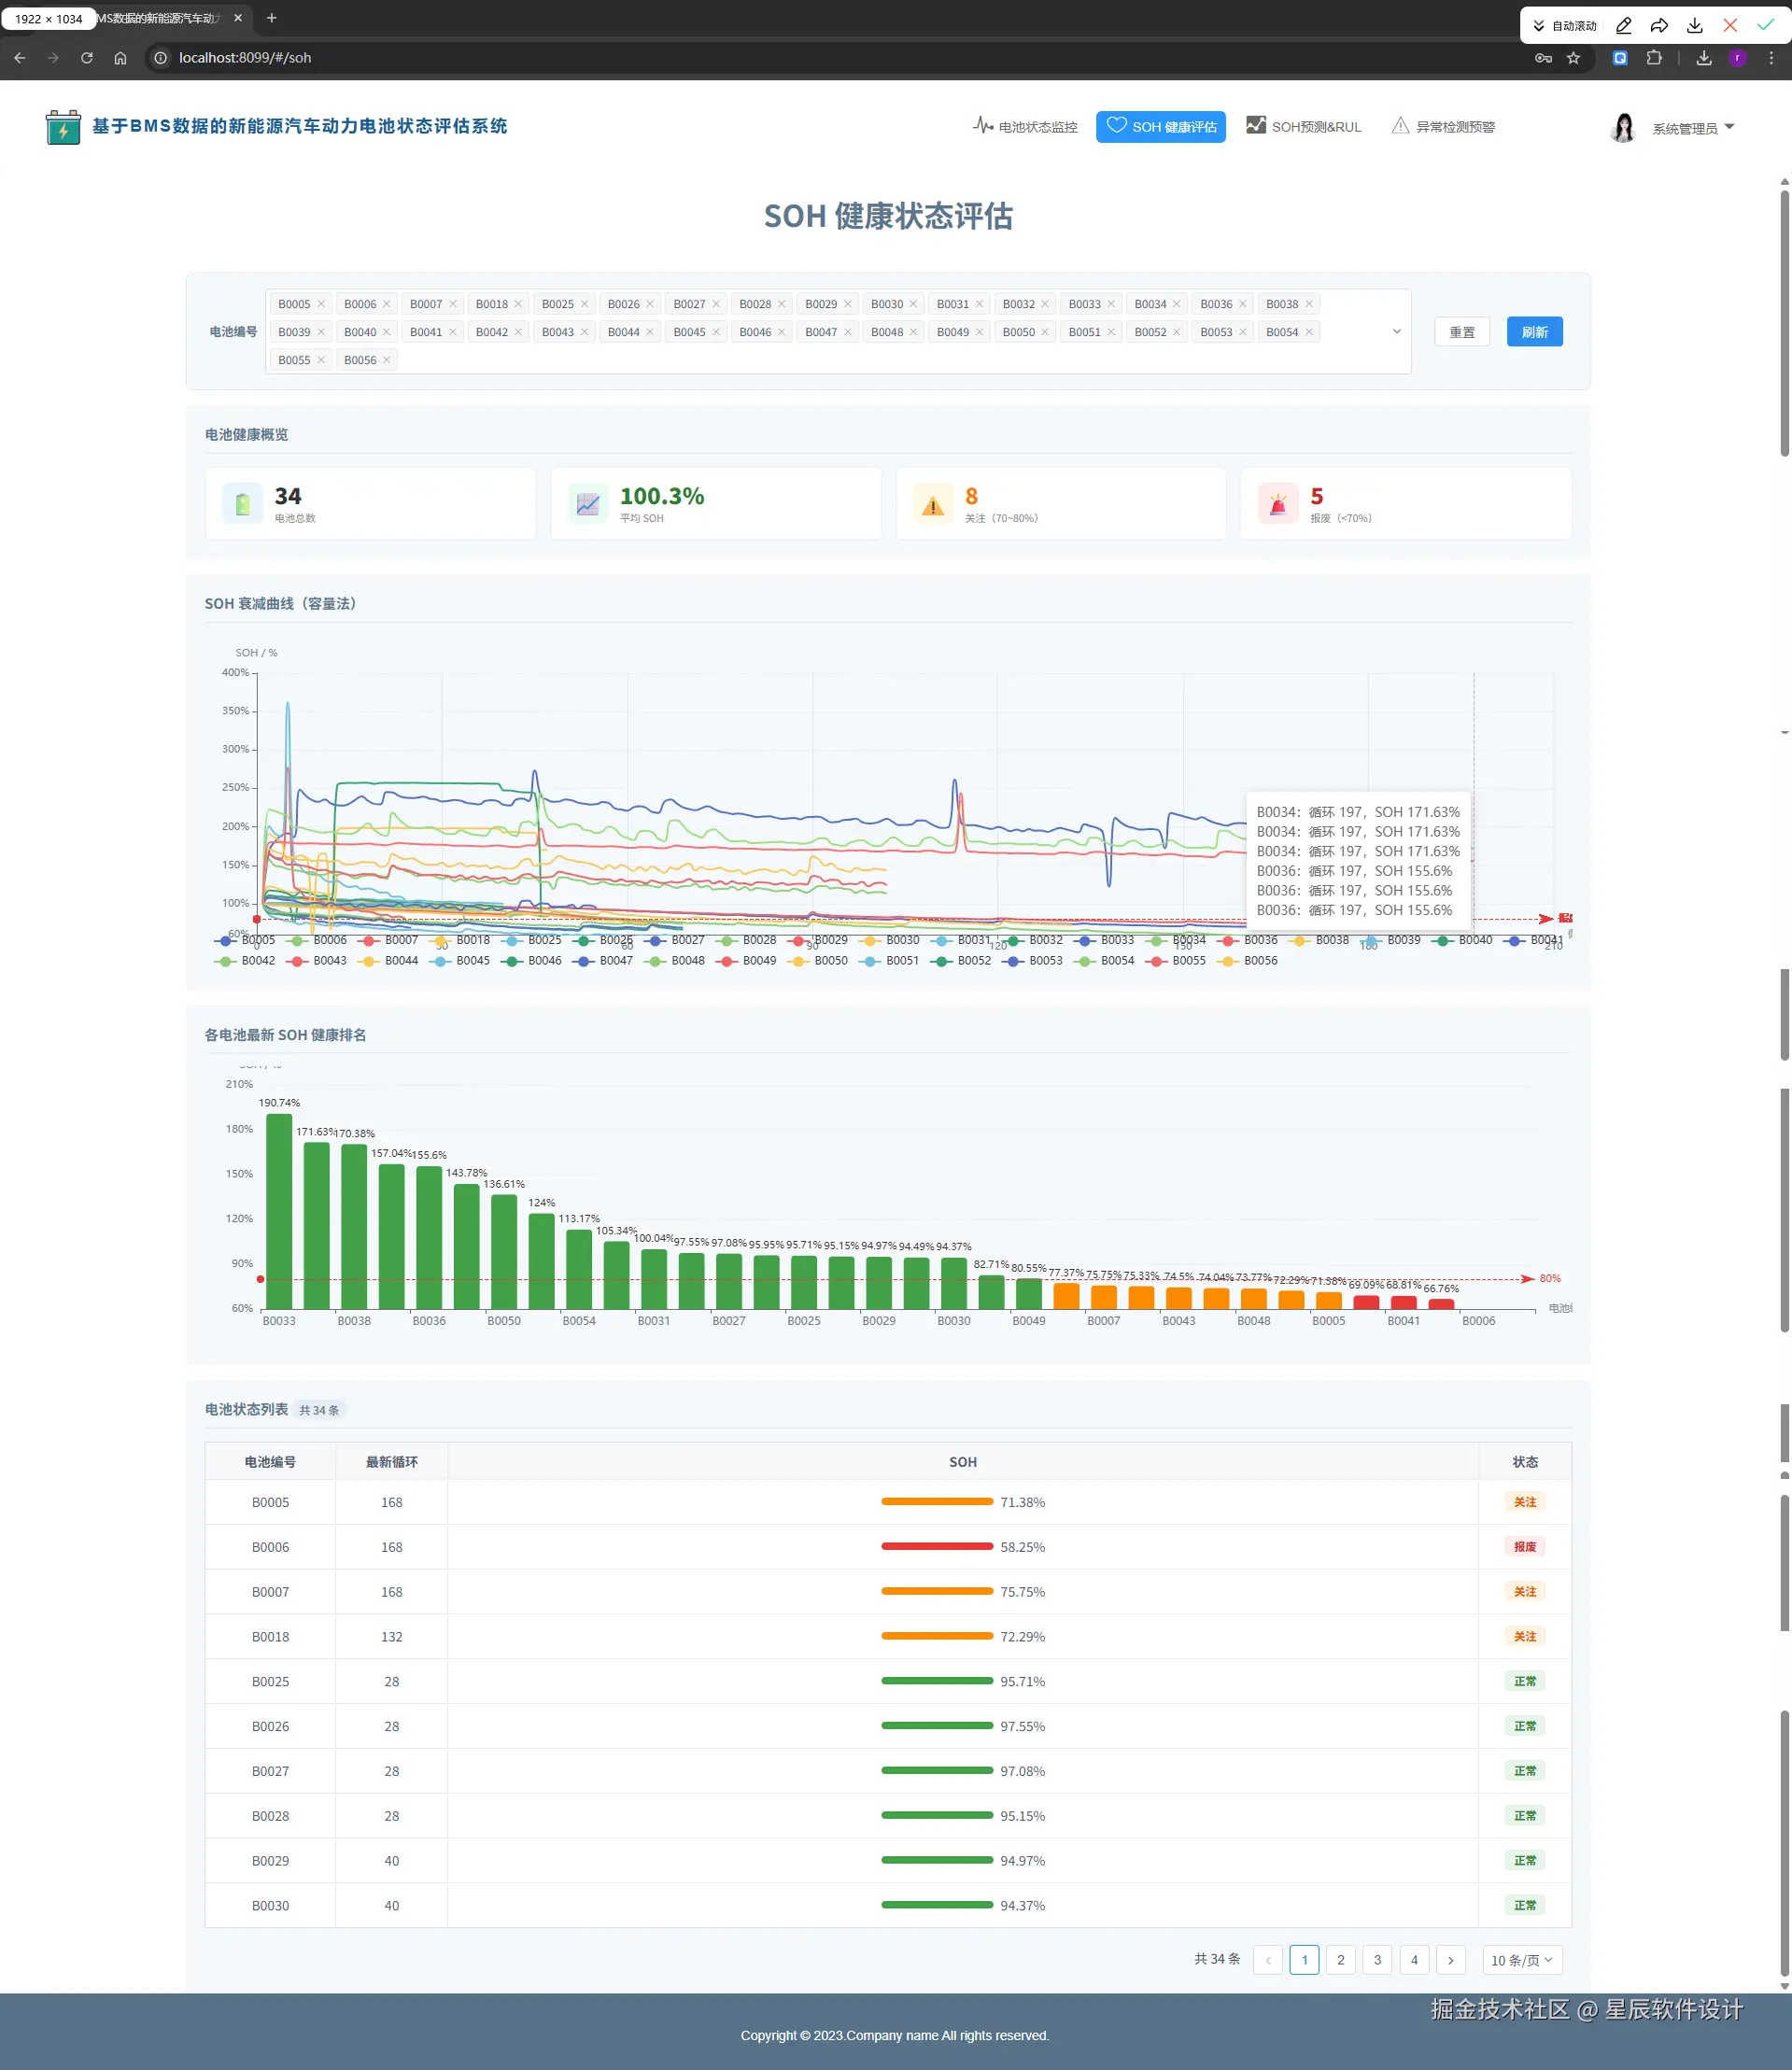Remove the B0005 battery tag

point(321,304)
